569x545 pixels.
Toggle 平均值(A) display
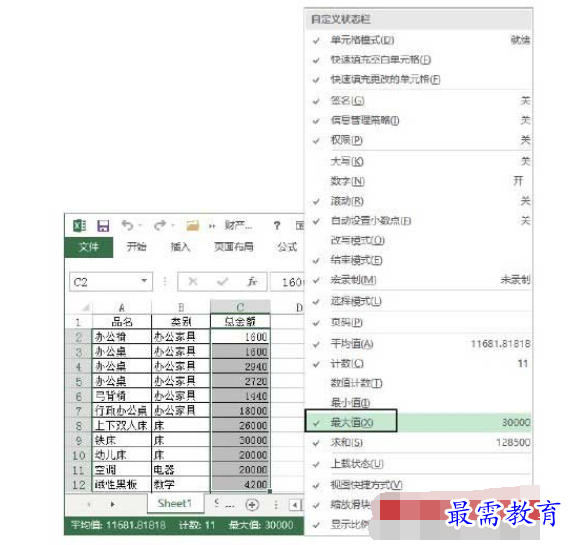tap(418, 344)
